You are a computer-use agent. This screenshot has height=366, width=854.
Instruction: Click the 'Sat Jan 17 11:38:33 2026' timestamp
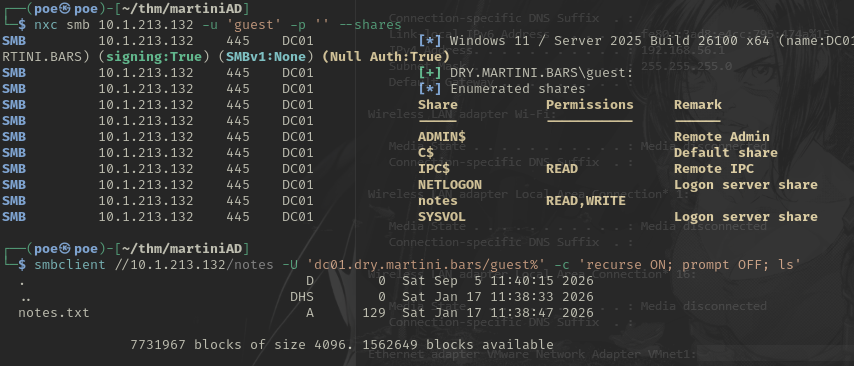click(x=498, y=297)
